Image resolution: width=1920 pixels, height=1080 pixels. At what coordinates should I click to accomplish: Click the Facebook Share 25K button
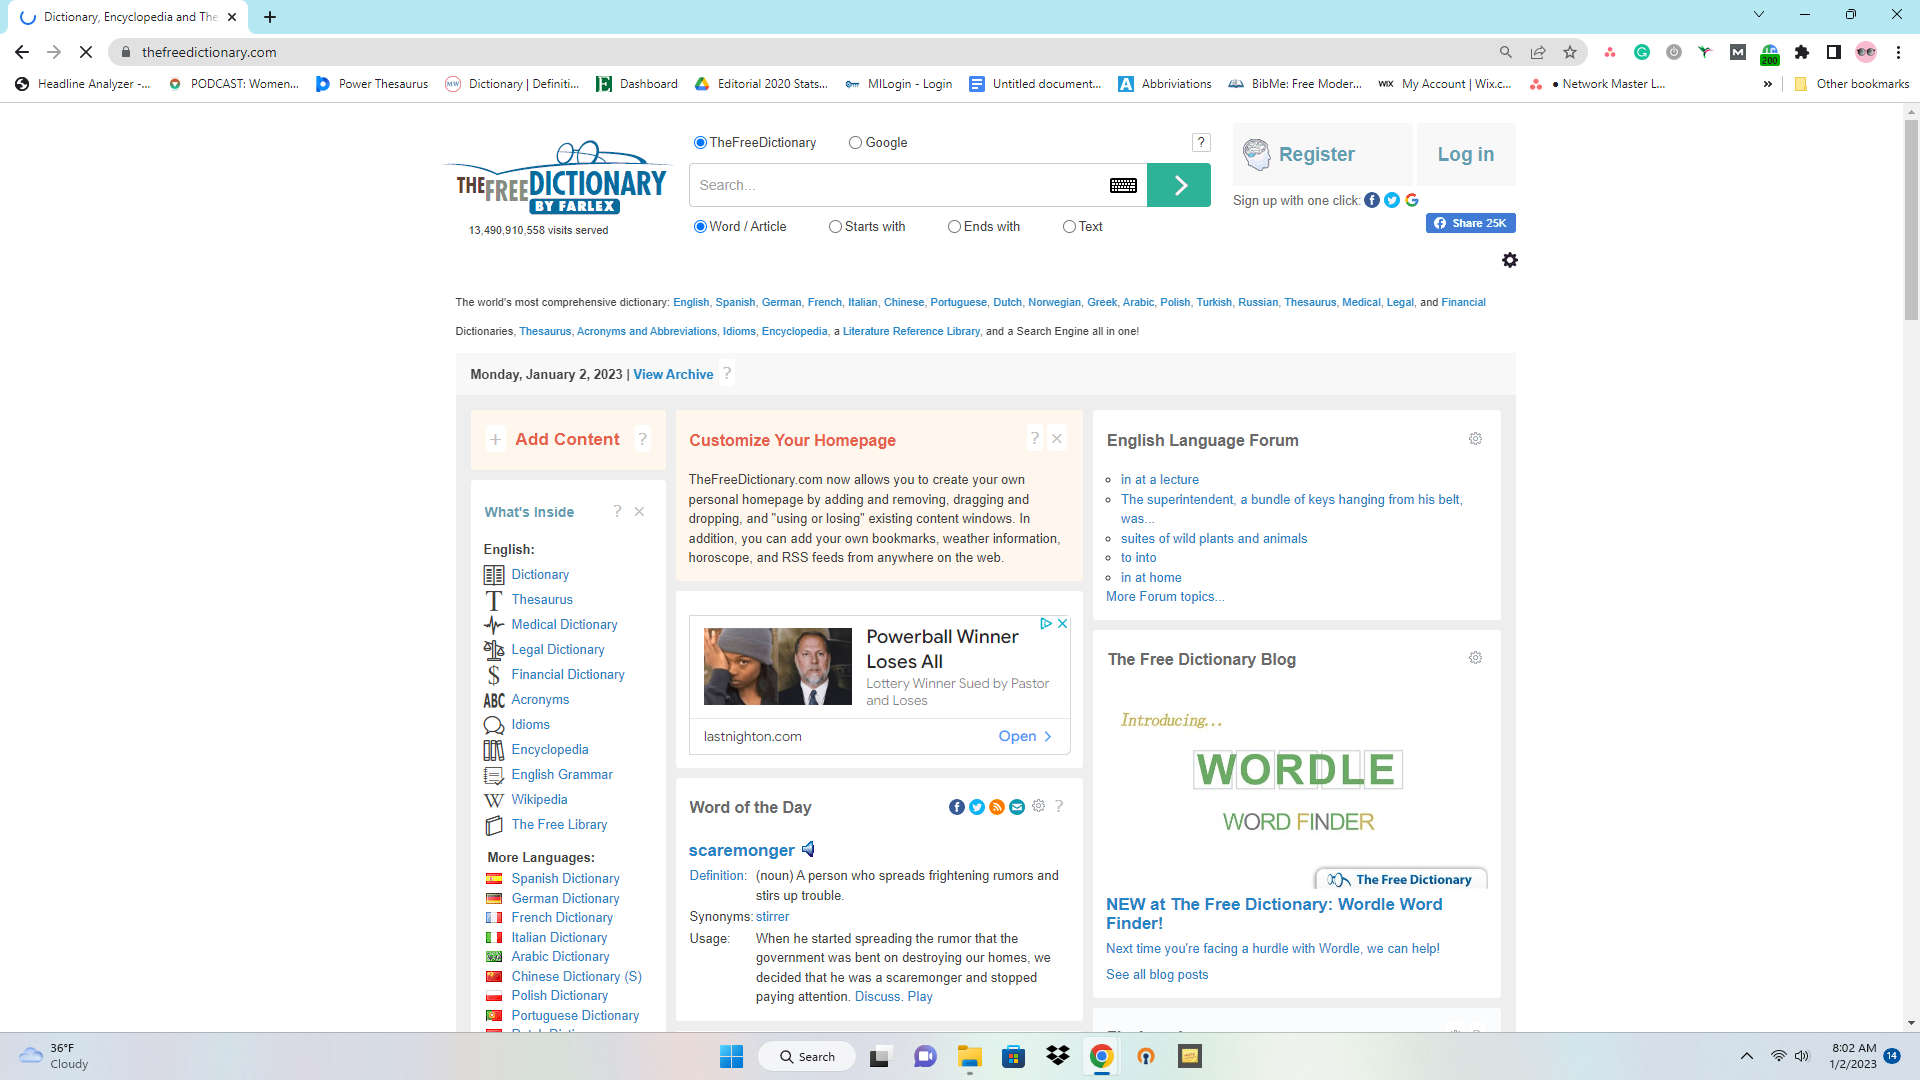pyautogui.click(x=1470, y=223)
